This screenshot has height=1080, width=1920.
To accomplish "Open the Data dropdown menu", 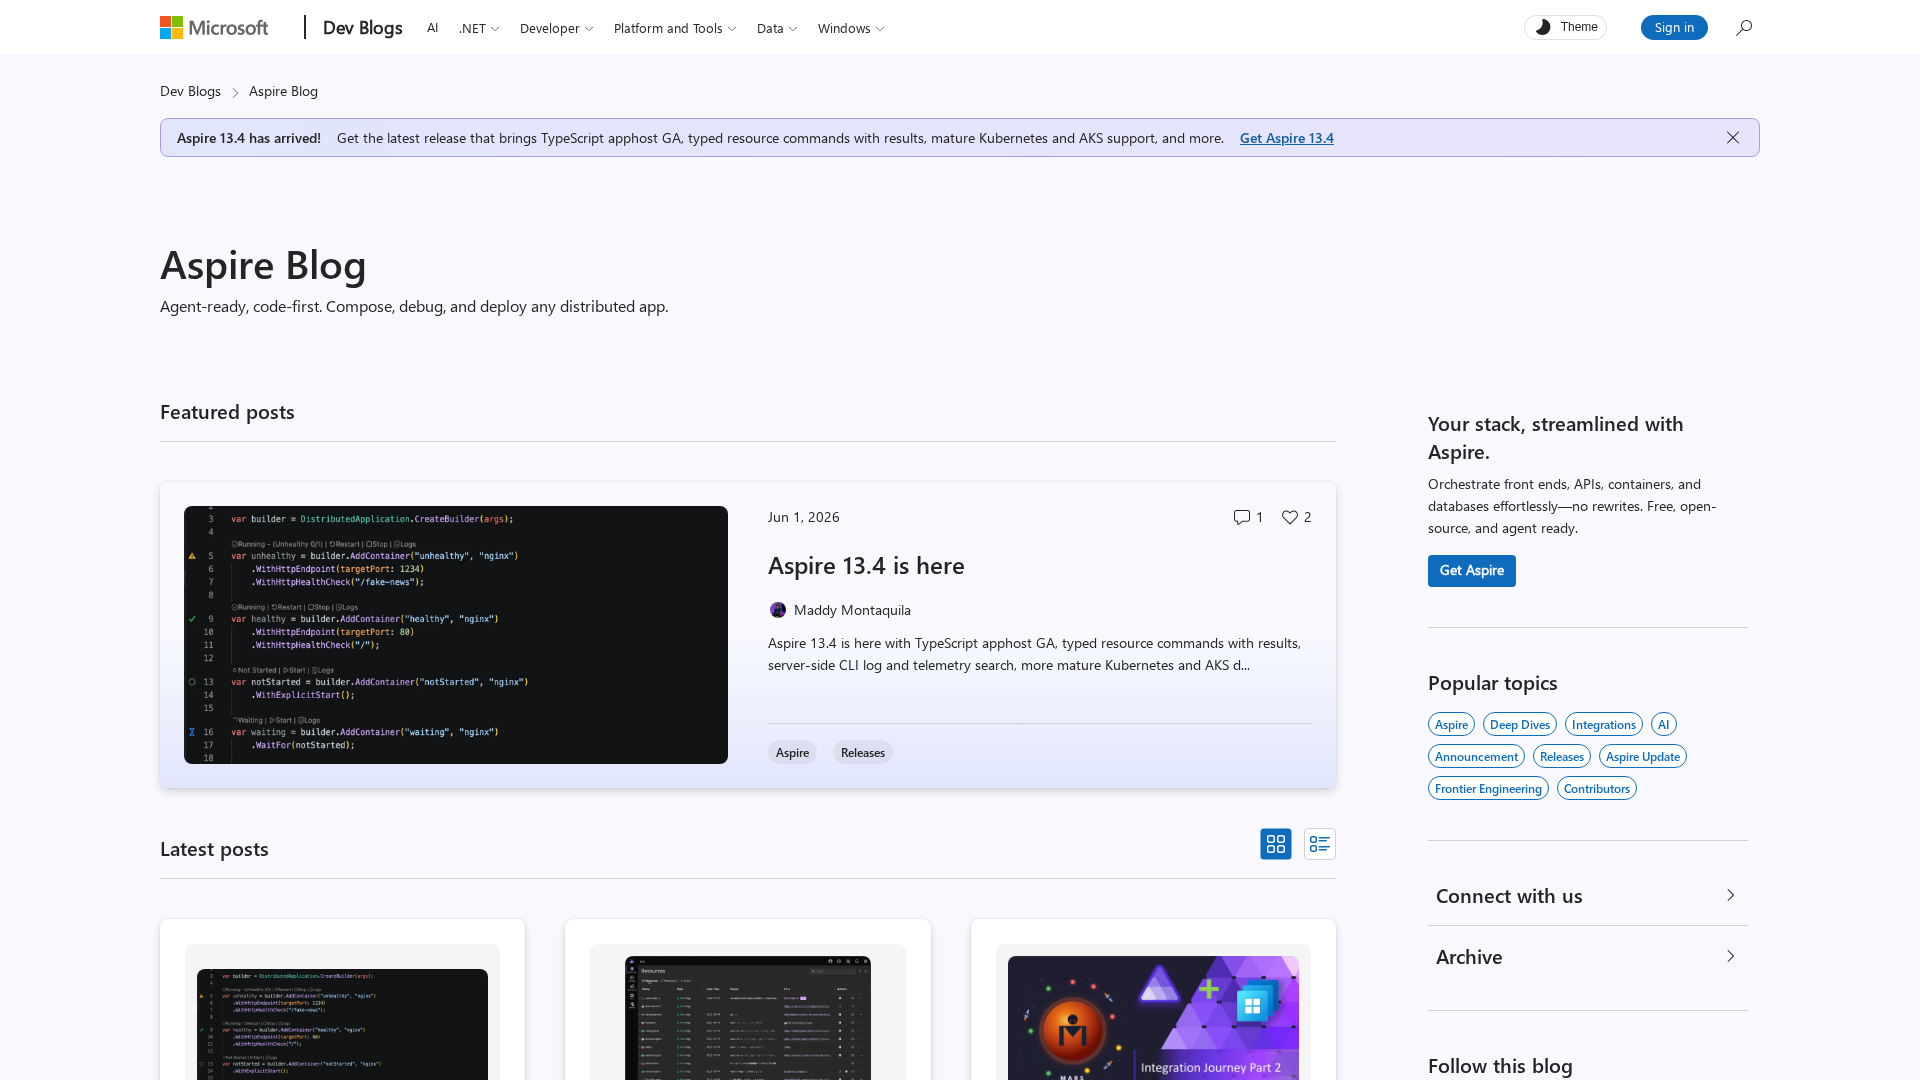I will 777,28.
